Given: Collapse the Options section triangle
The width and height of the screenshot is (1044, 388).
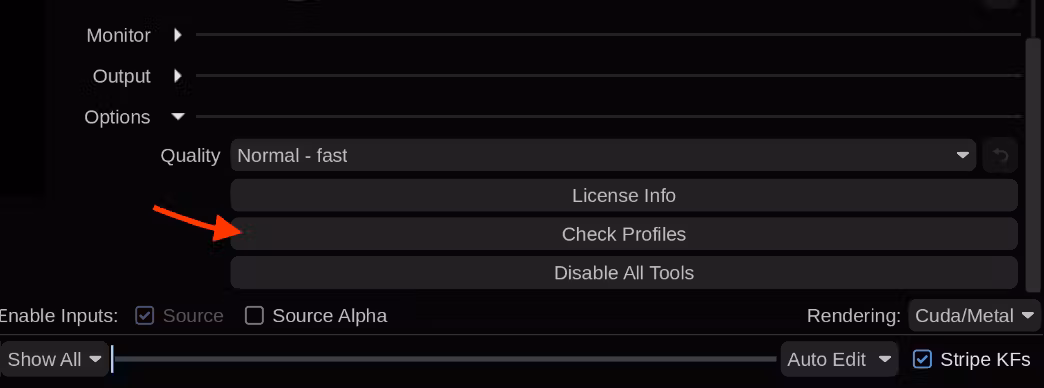Looking at the screenshot, I should [x=178, y=116].
